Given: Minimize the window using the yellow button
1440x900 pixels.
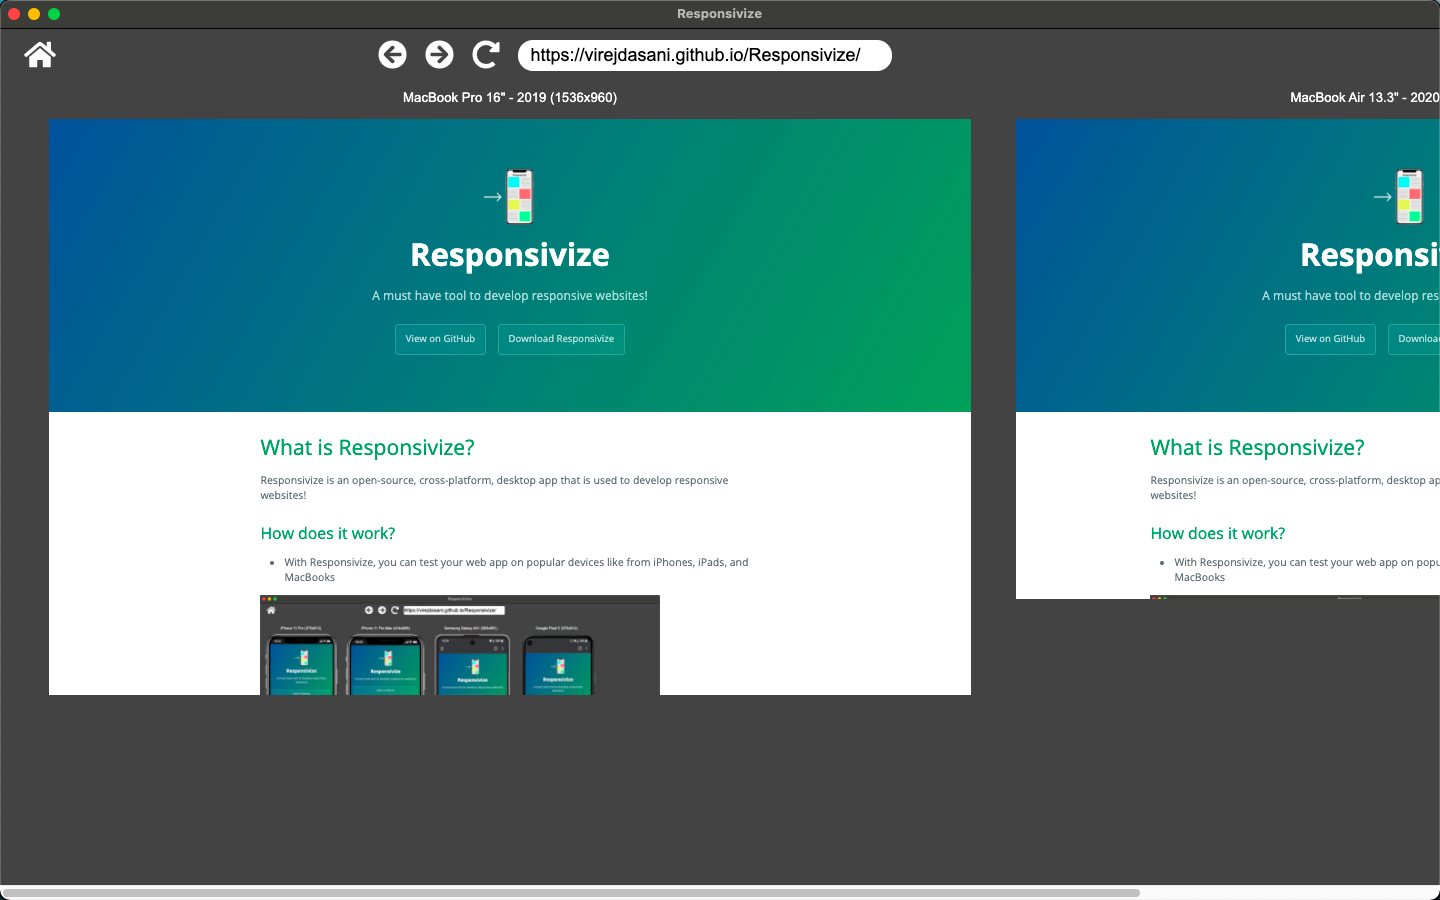Looking at the screenshot, I should [x=34, y=14].
